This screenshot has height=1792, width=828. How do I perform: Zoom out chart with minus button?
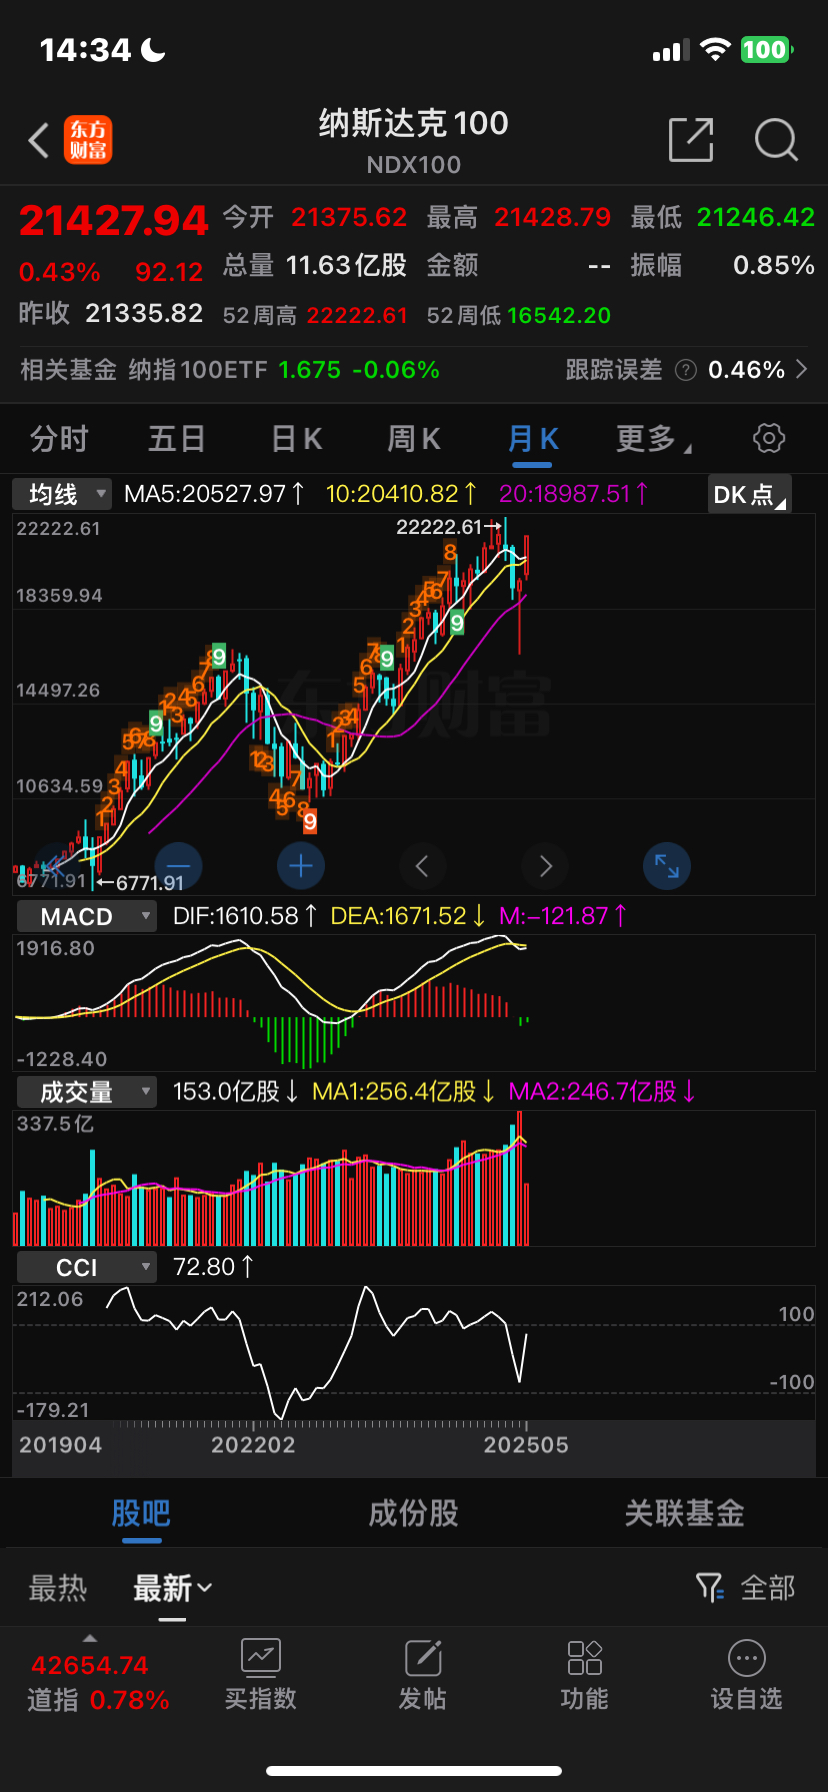179,866
